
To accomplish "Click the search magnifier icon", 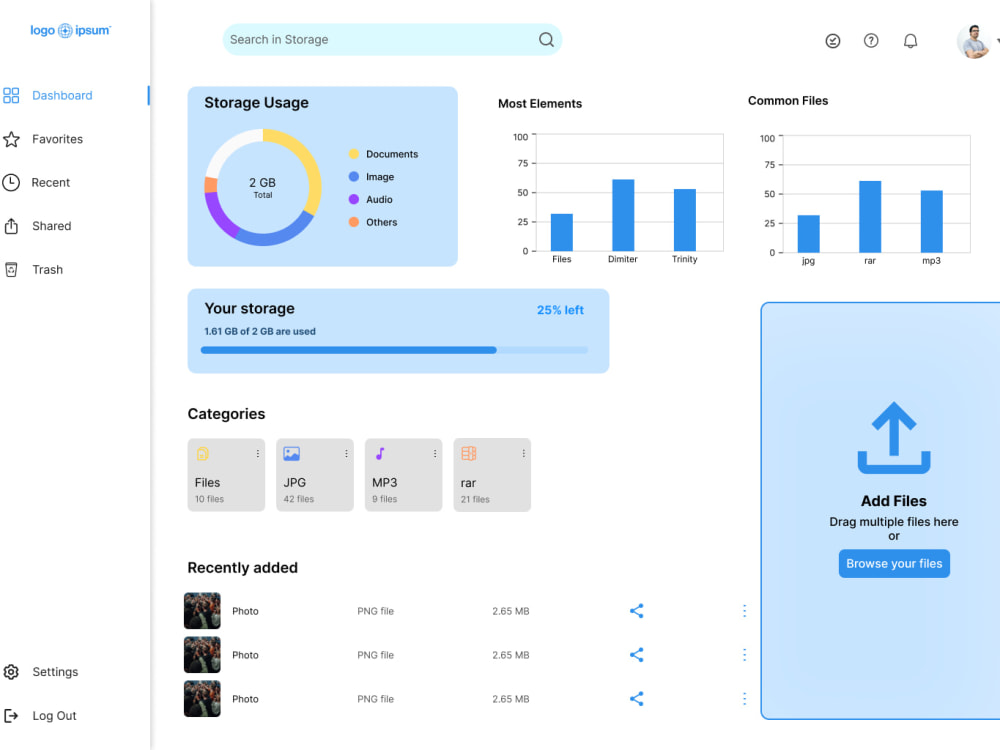I will click(546, 40).
